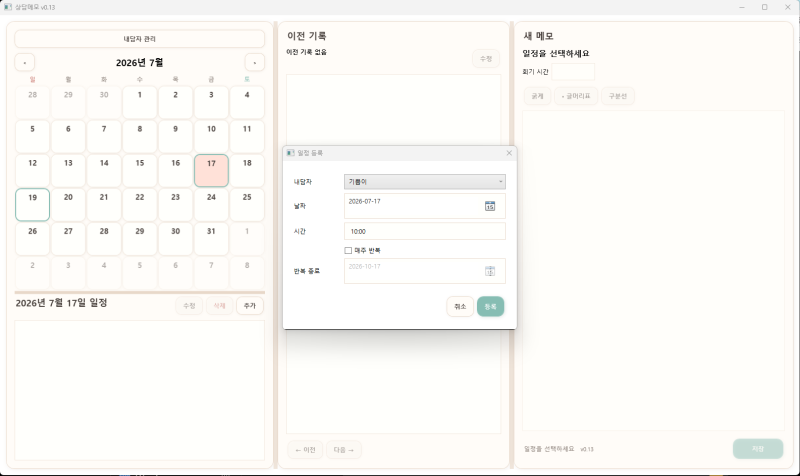Click the 등록 button in dialog
800x476 pixels.
coord(490,307)
